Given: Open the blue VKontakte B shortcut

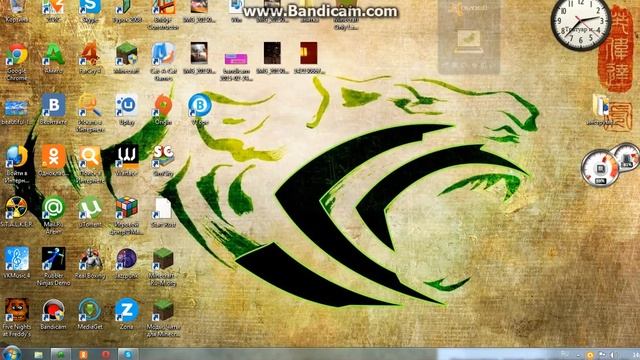Looking at the screenshot, I should pyautogui.click(x=53, y=105).
